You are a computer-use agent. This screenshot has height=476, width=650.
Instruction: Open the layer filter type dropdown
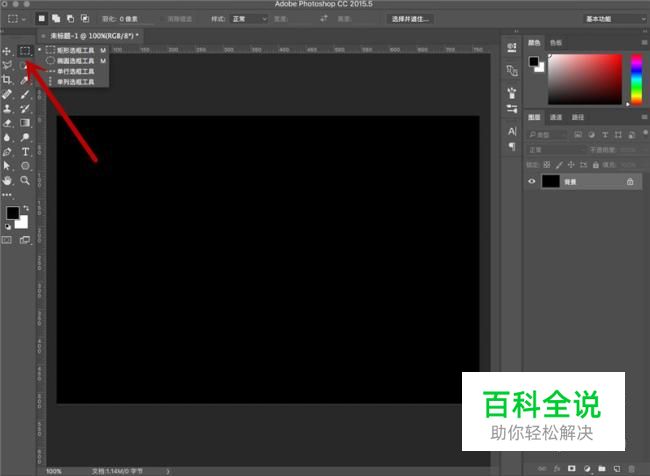[547, 135]
